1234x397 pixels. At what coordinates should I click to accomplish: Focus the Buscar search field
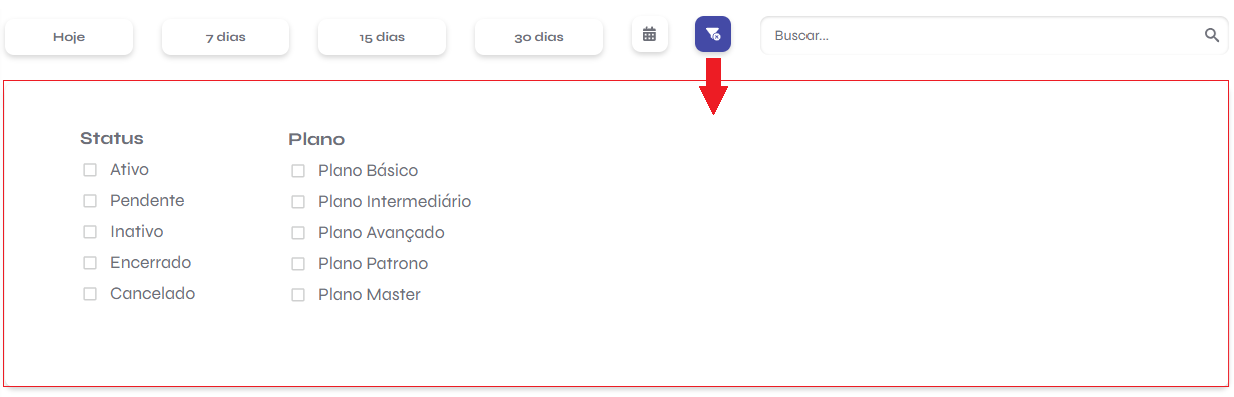(994, 35)
